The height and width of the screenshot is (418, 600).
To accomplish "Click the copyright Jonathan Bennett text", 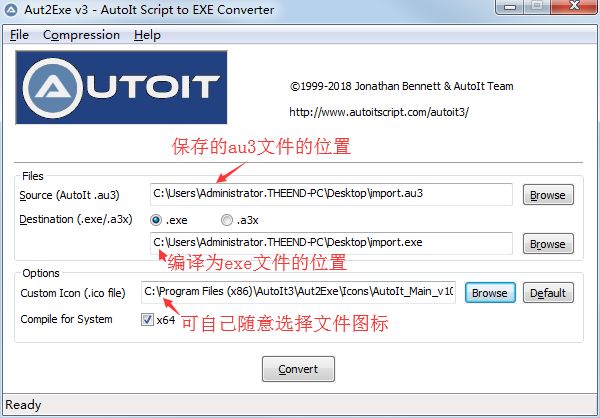I will 401,86.
